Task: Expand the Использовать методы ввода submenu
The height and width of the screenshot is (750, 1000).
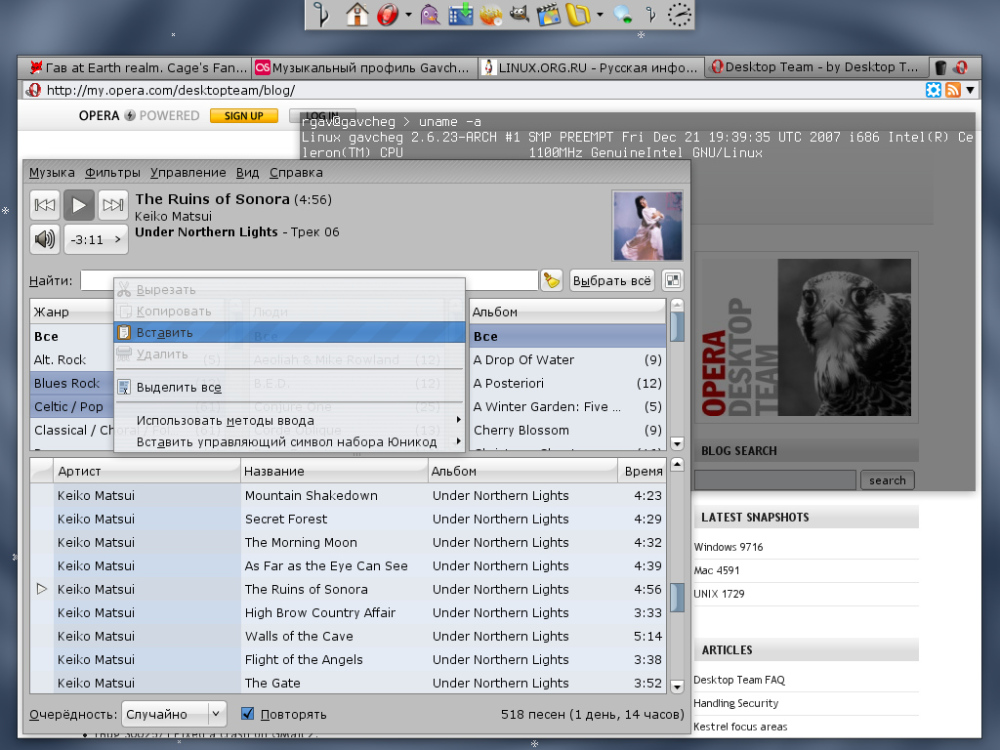Action: pyautogui.click(x=290, y=420)
